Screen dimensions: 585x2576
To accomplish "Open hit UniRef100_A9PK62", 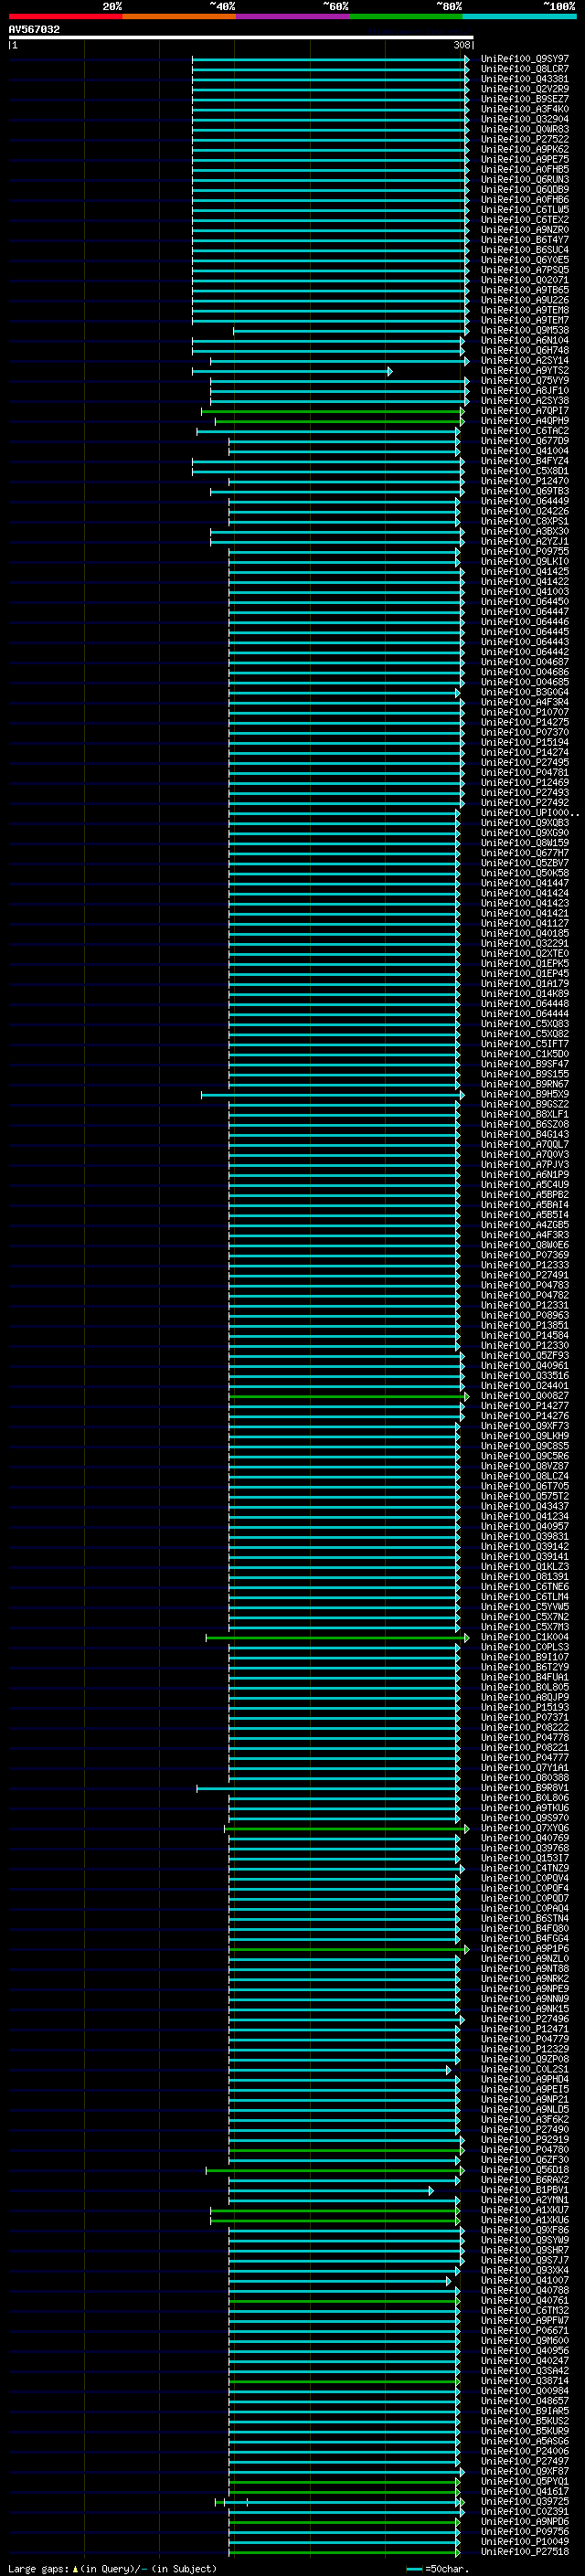I will 525,149.
